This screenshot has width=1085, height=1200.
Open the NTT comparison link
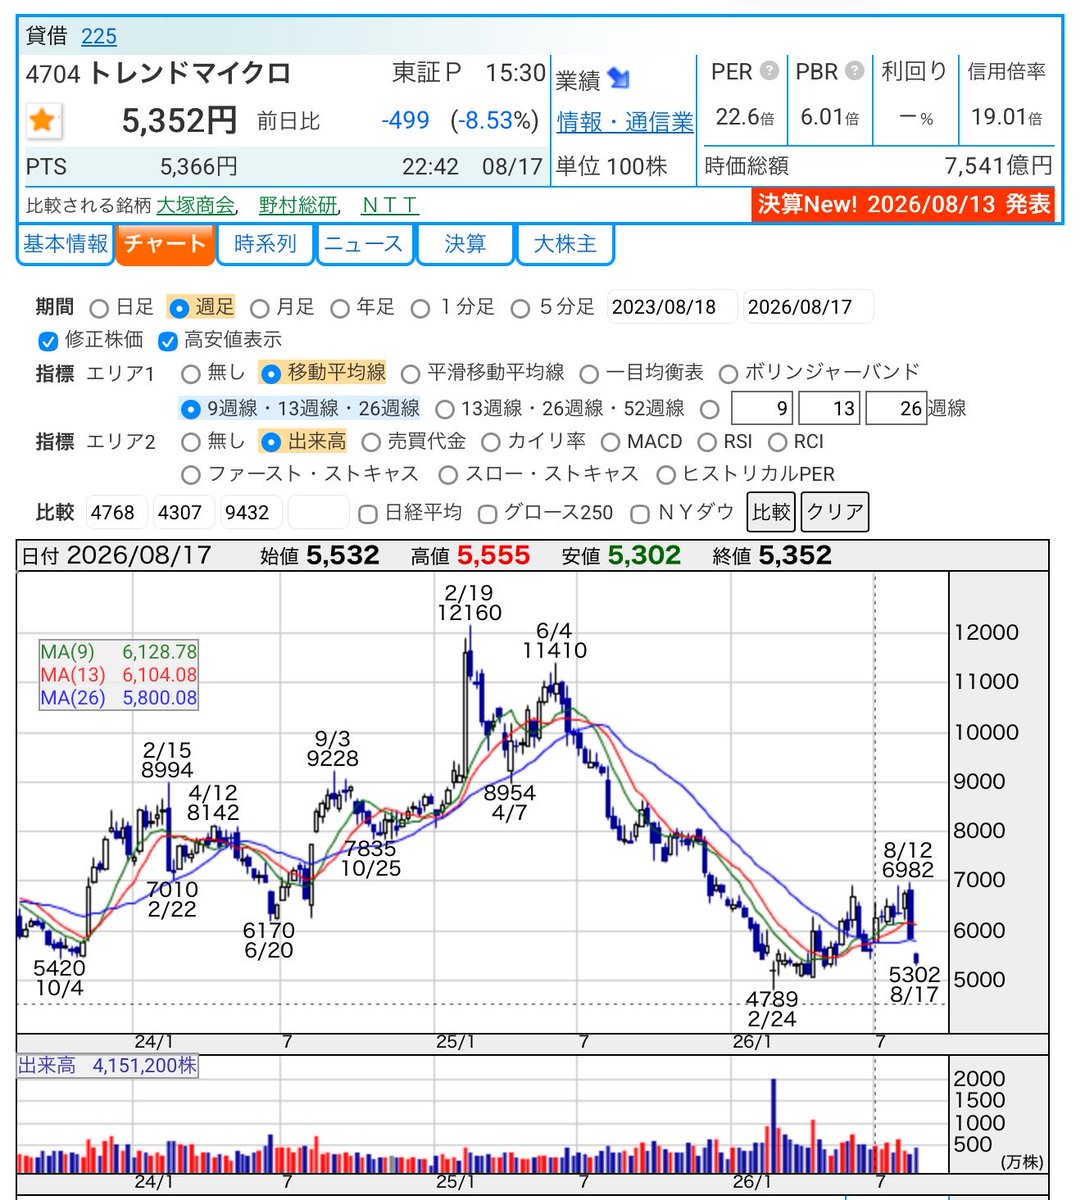(x=389, y=205)
